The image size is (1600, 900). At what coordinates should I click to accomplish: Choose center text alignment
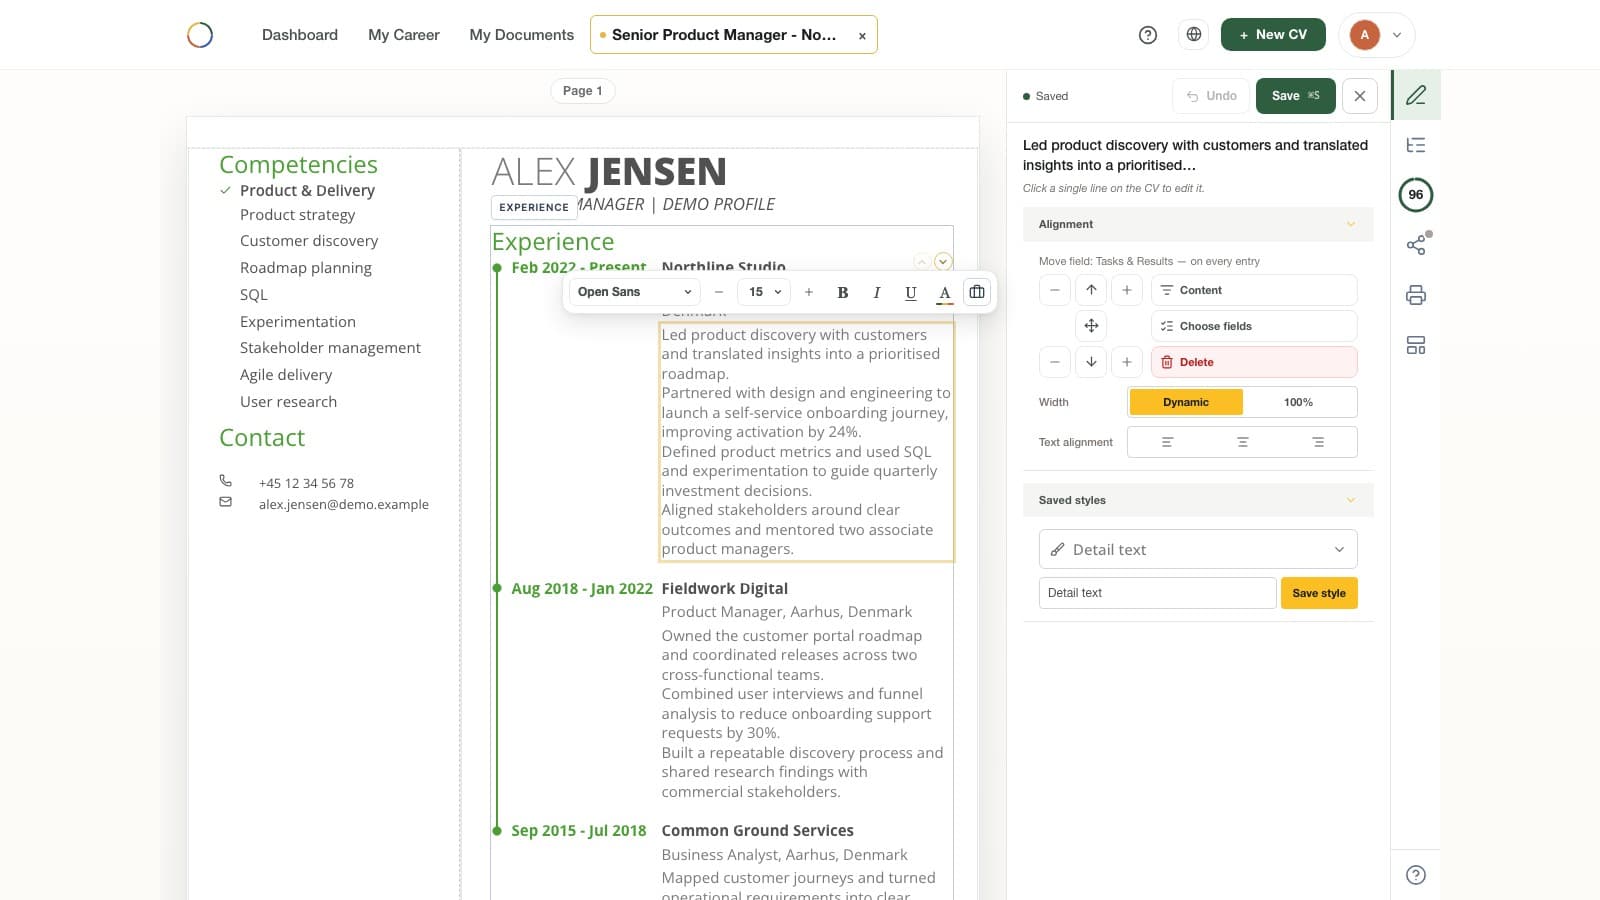pos(1242,442)
